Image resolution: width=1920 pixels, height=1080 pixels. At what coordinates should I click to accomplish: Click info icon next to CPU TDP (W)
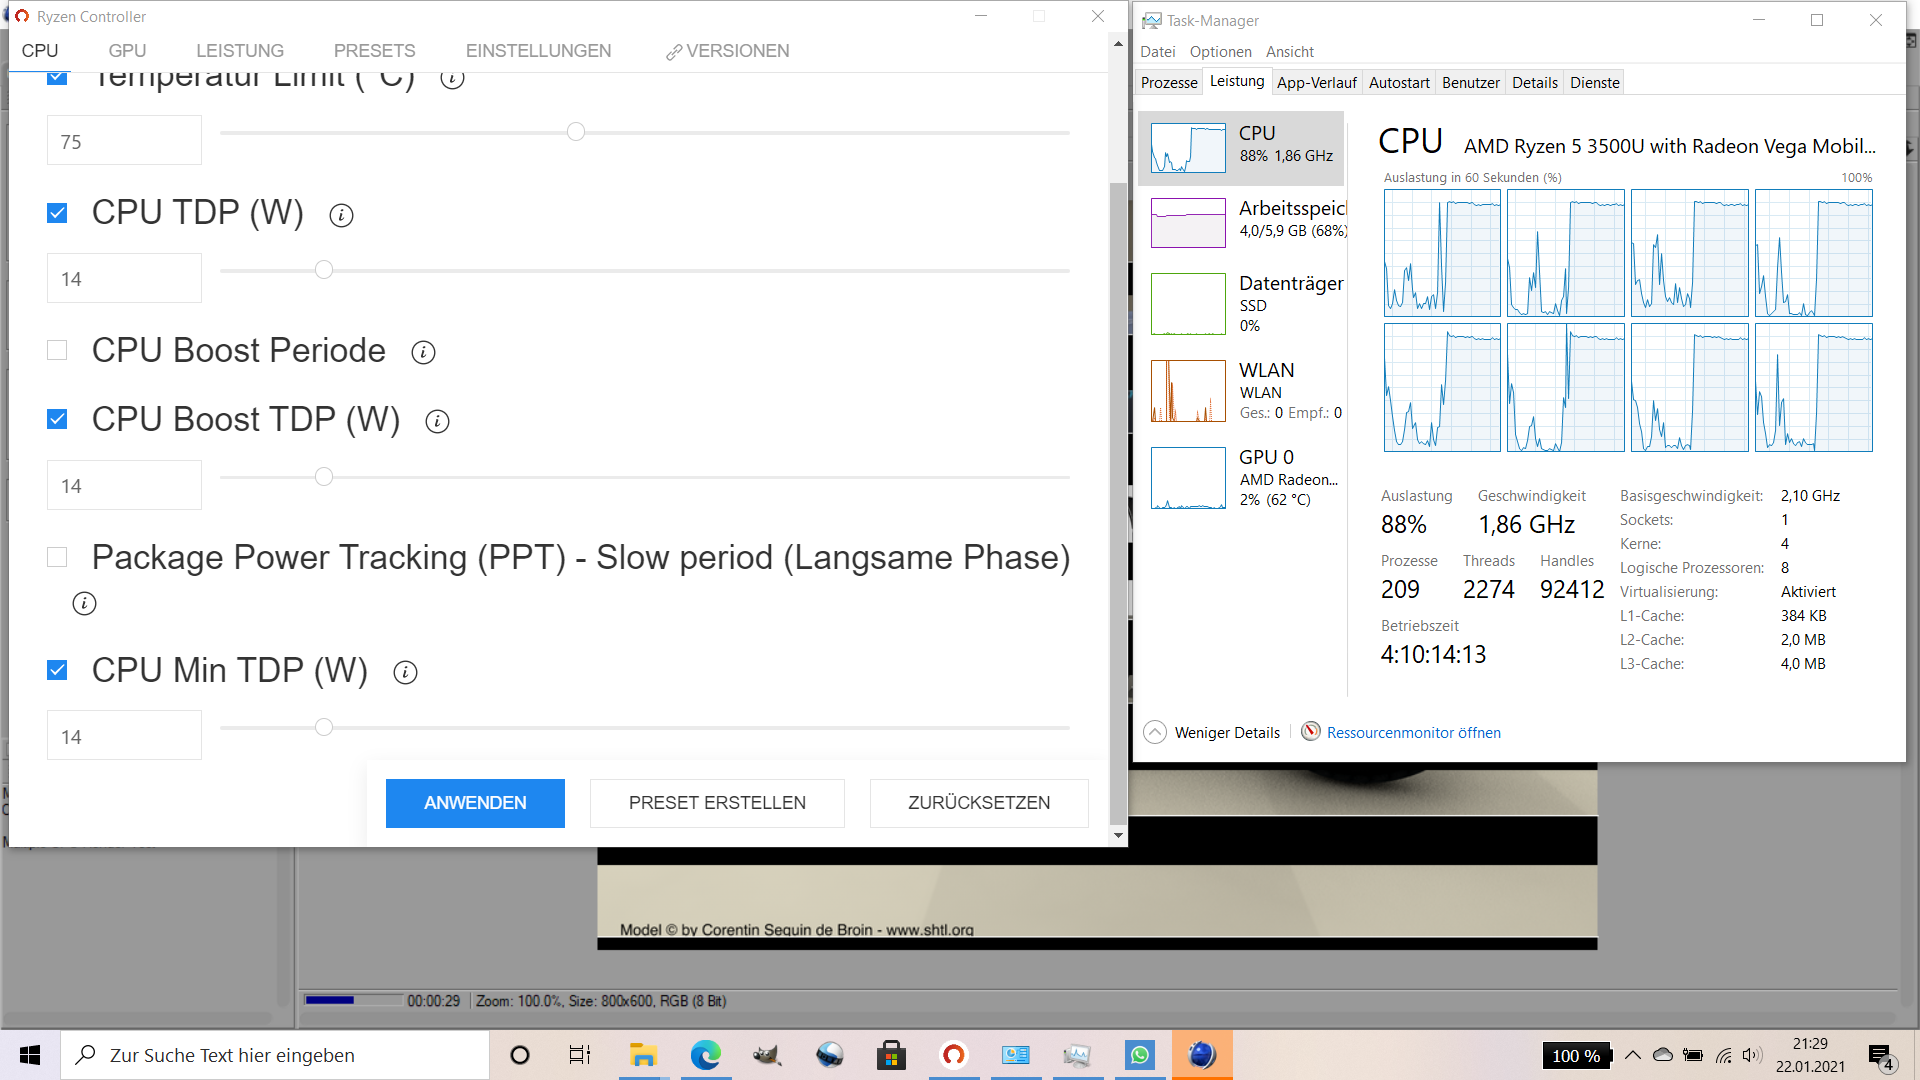(341, 215)
